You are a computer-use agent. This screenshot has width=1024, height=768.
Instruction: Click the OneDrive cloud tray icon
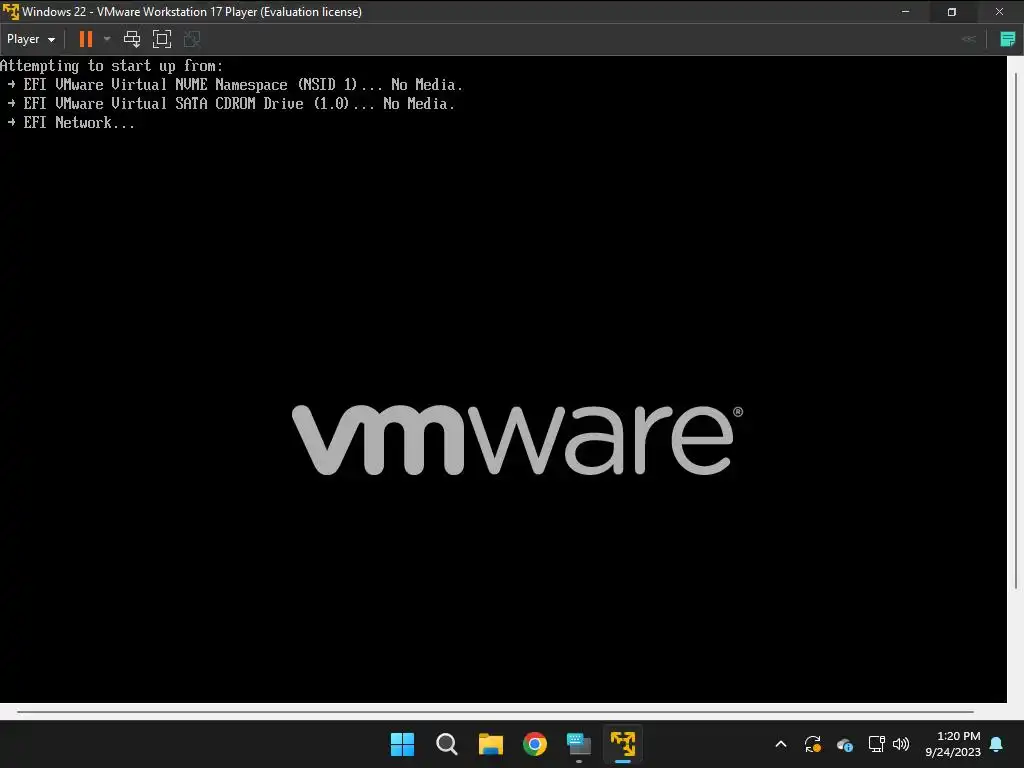pyautogui.click(x=844, y=744)
